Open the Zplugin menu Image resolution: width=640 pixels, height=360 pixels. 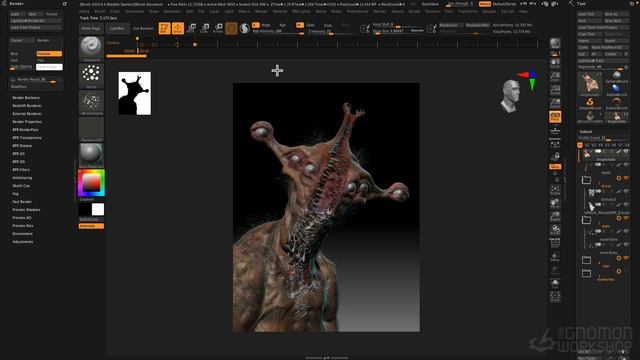[x=489, y=11]
